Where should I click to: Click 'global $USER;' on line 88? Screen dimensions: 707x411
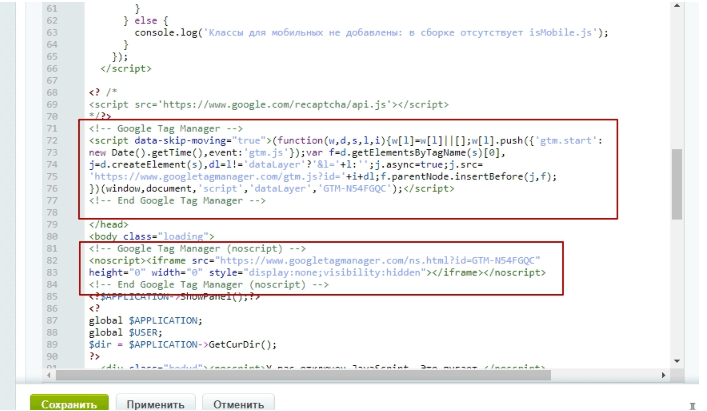tap(126, 333)
